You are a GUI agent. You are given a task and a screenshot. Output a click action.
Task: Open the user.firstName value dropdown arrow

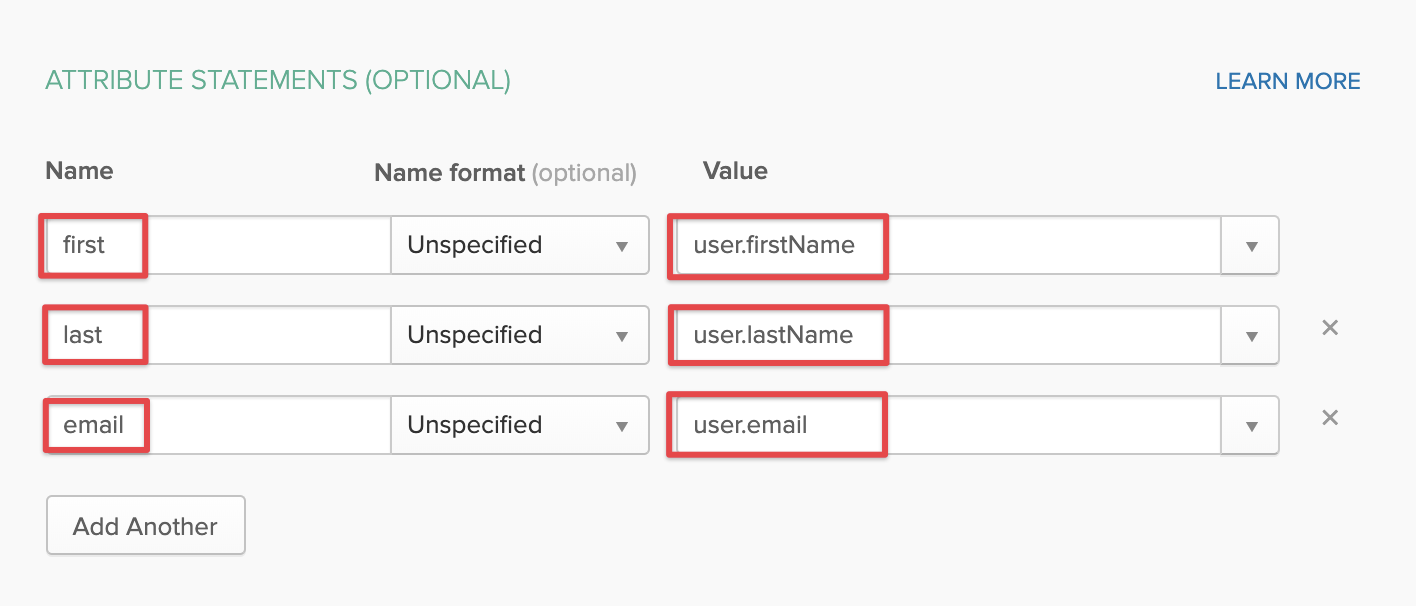point(1250,246)
